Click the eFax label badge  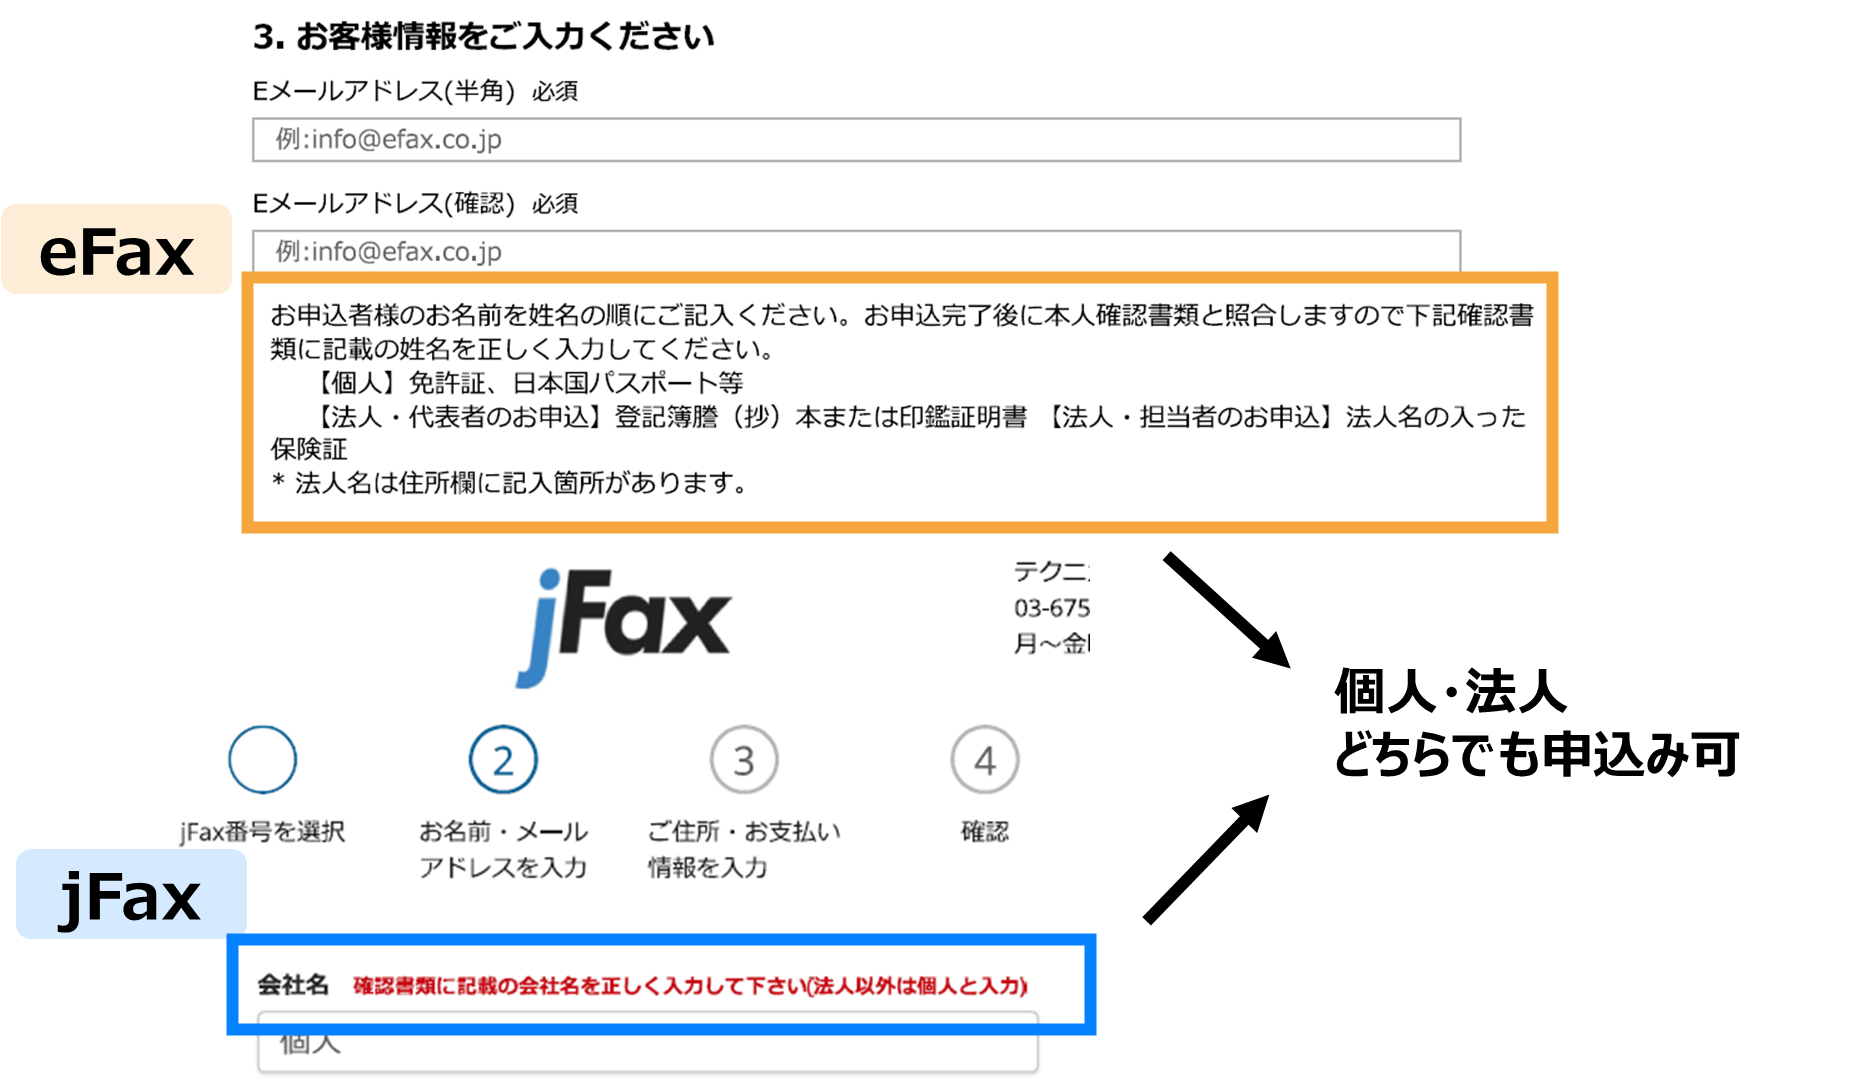(x=115, y=251)
